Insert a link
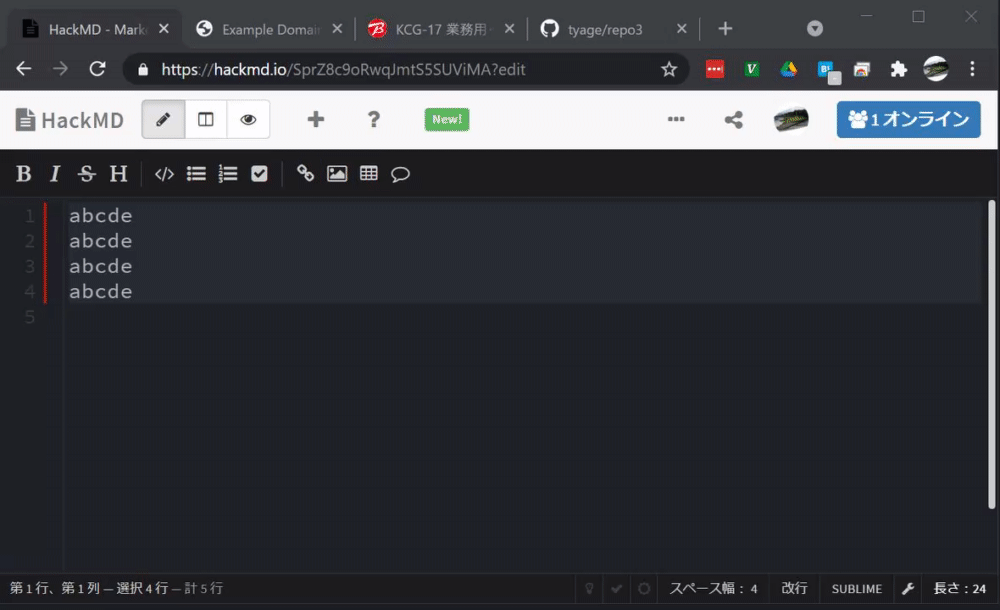Viewport: 1000px width, 610px height. coord(305,173)
